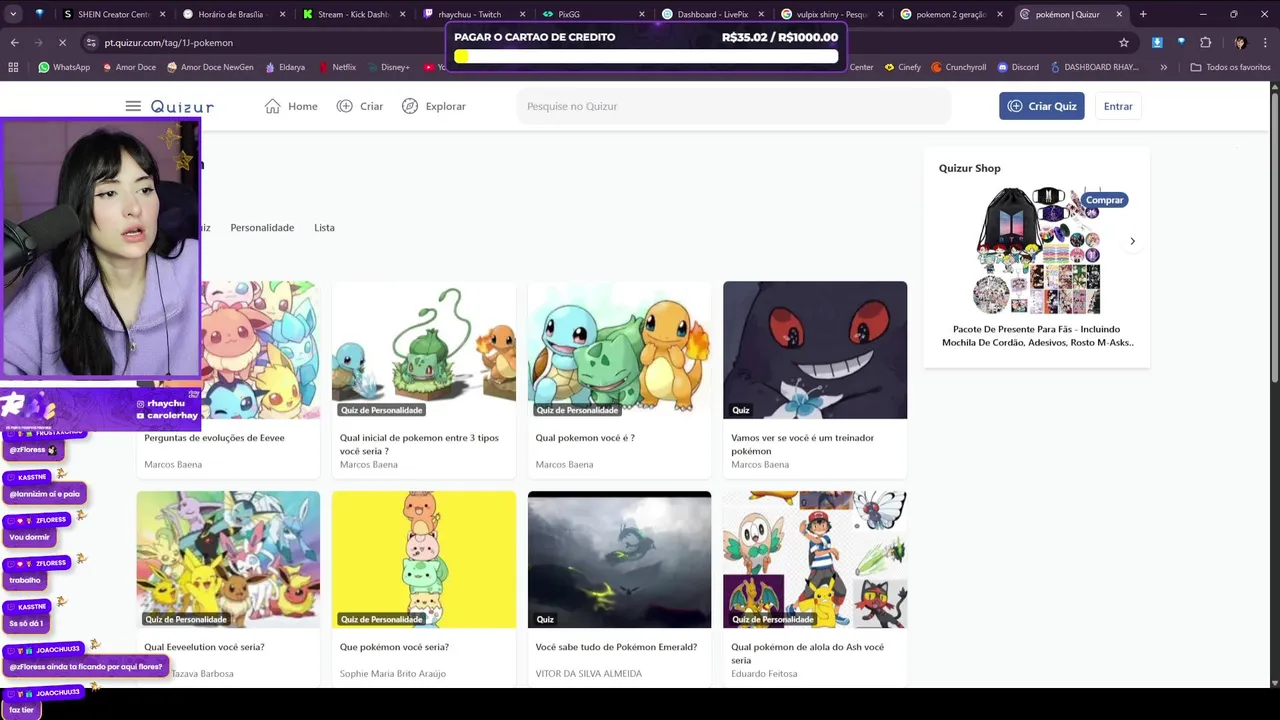Open the Chrome profile avatar
Screen dimensions: 1280x720
point(1240,42)
